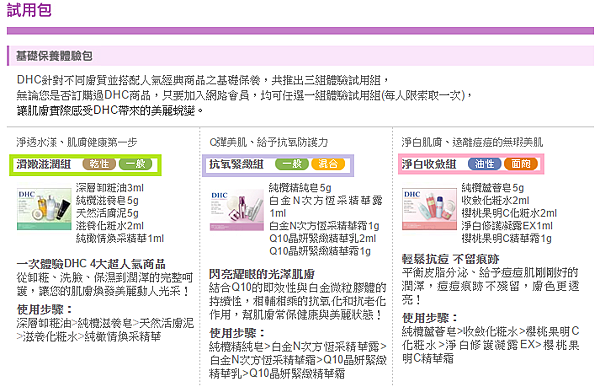600x387 pixels.
Task: Click the 閃亮耀眼的光澤肌膚 headline
Action: pos(262,274)
